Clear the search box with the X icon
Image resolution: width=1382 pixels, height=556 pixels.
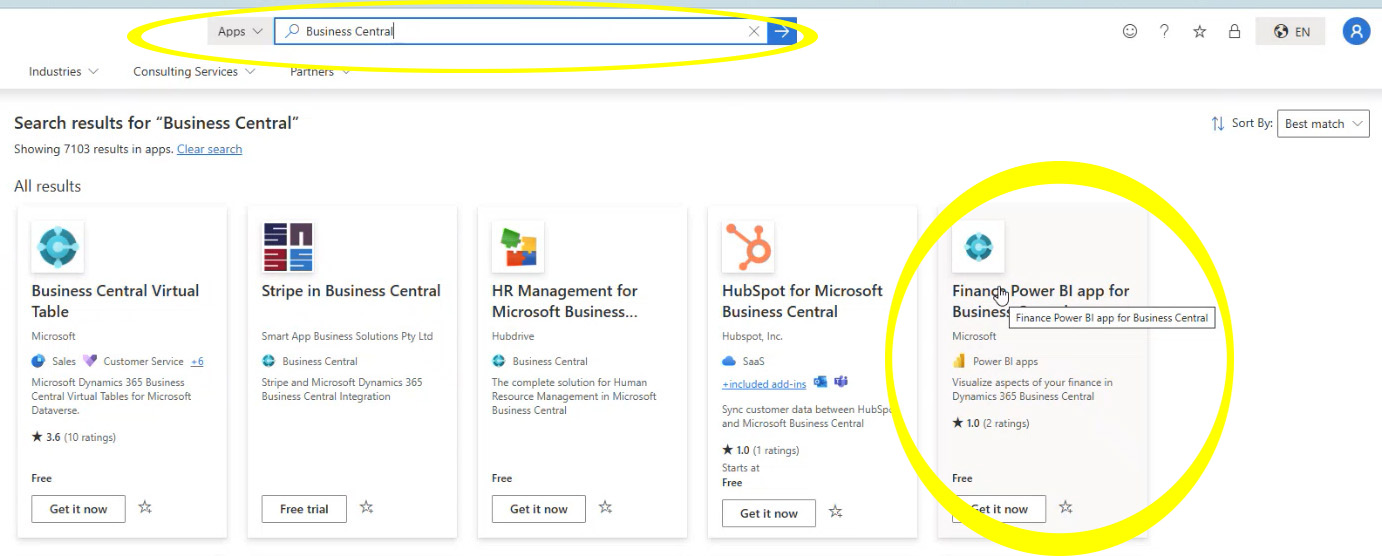(x=754, y=31)
